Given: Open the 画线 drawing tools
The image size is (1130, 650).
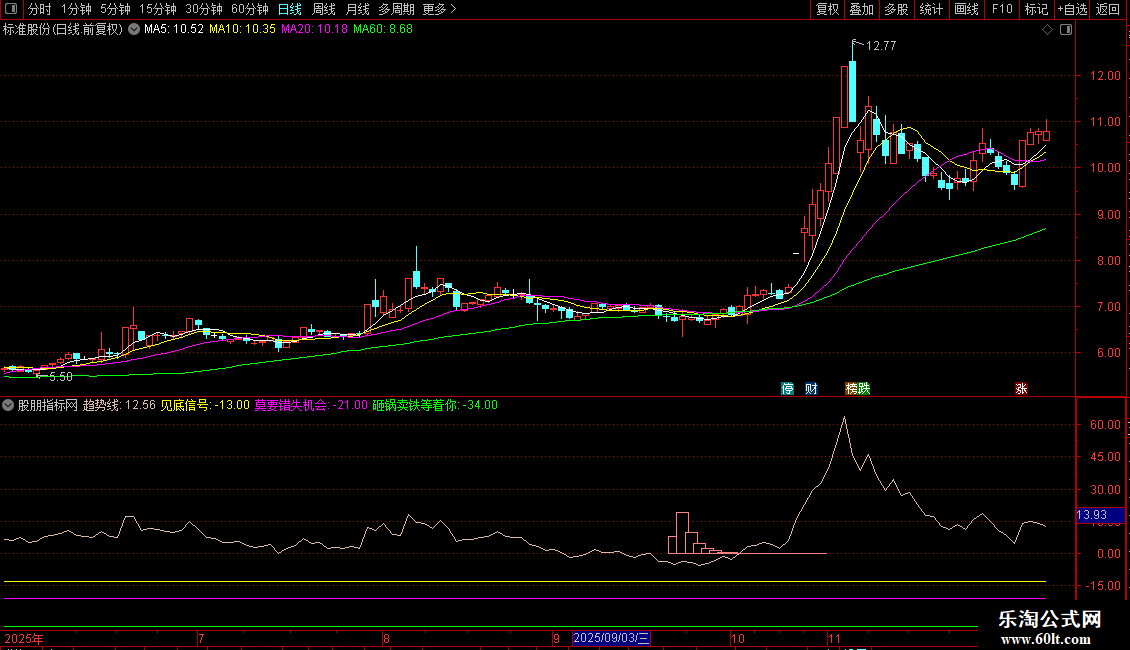Looking at the screenshot, I should pos(966,9).
